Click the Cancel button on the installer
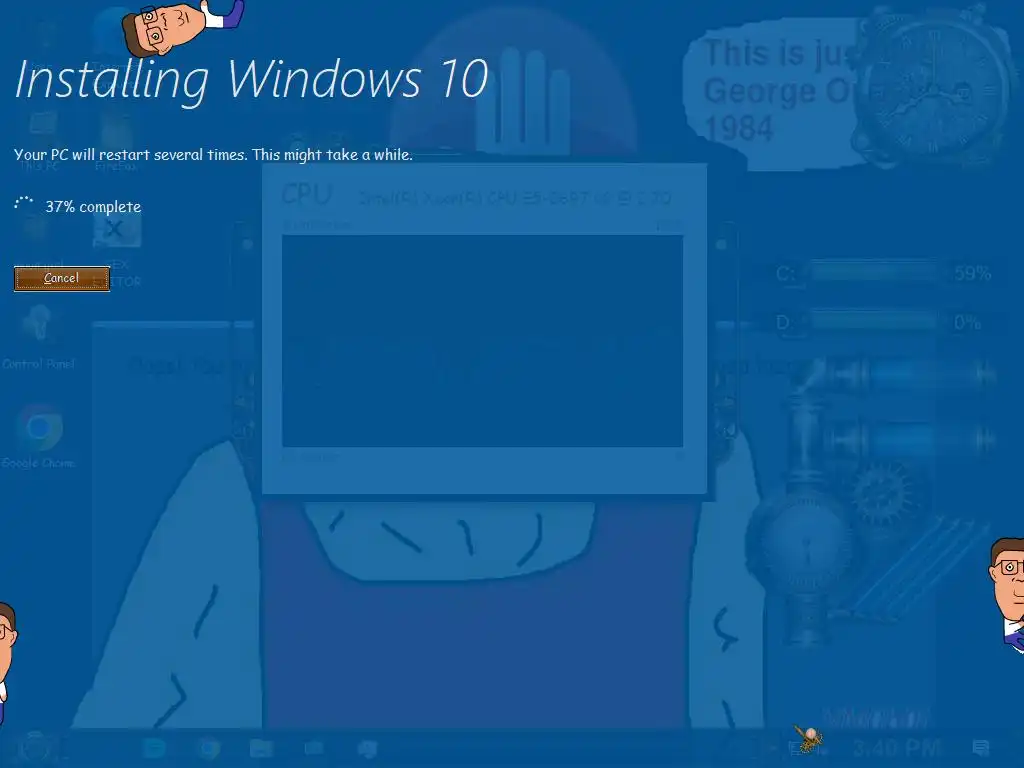 [x=62, y=279]
